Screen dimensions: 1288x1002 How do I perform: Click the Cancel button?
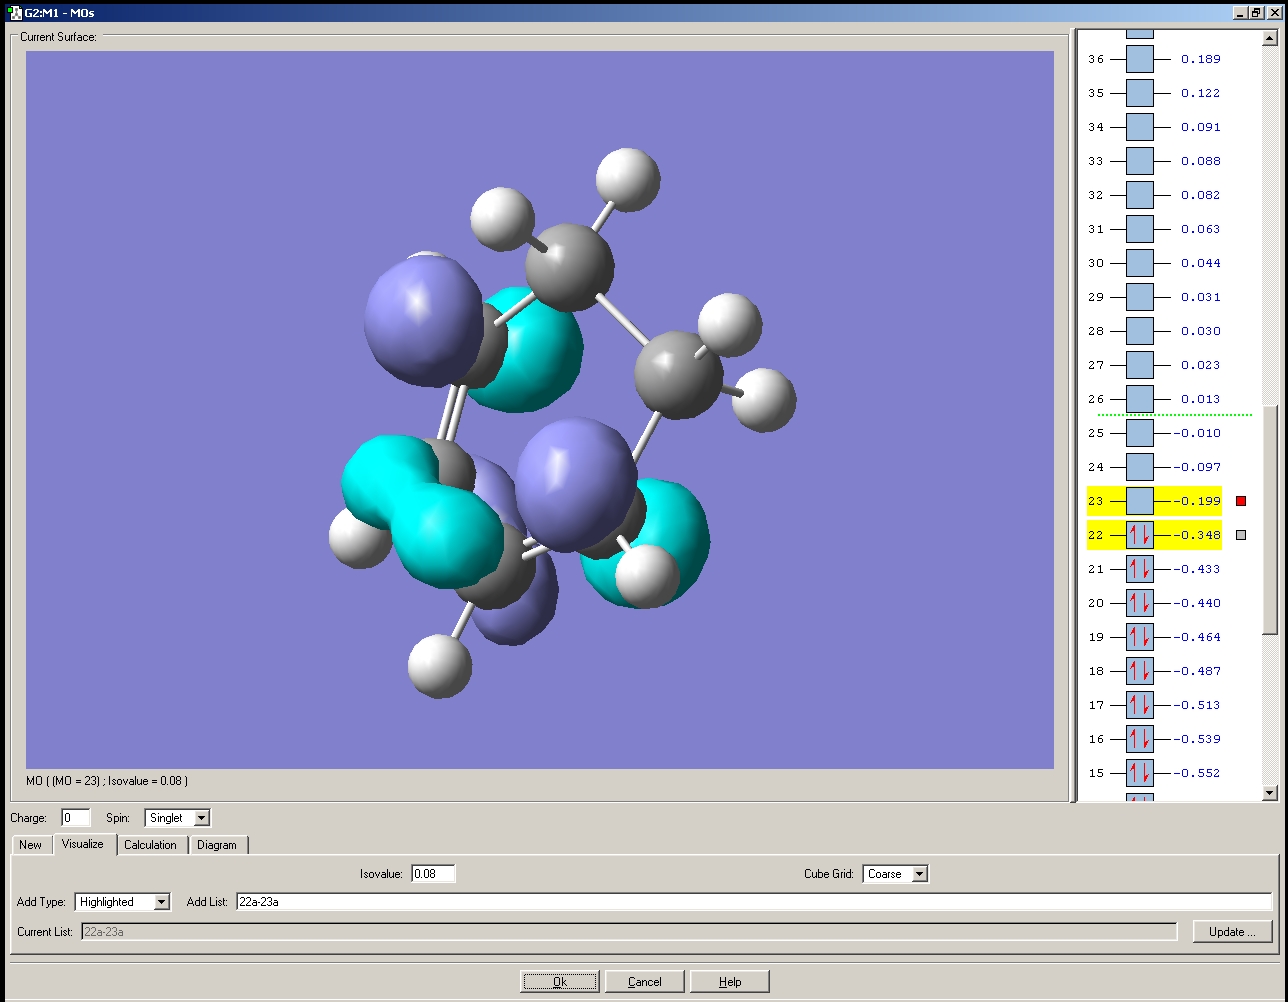[645, 981]
